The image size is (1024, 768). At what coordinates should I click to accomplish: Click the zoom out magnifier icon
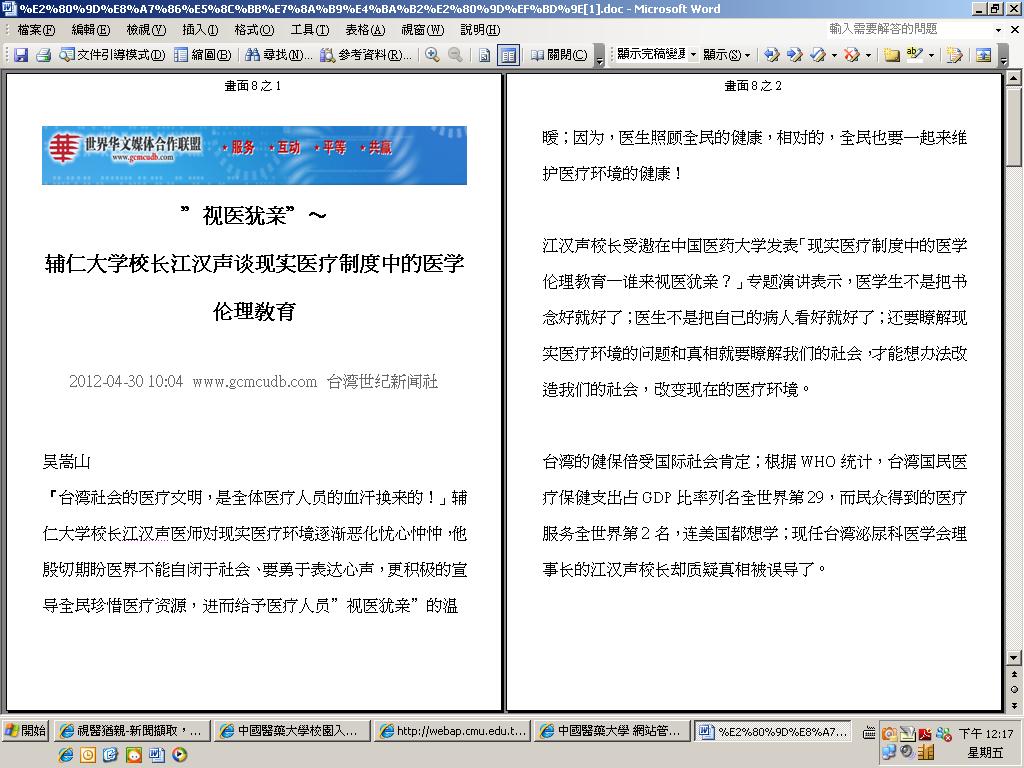[x=455, y=55]
